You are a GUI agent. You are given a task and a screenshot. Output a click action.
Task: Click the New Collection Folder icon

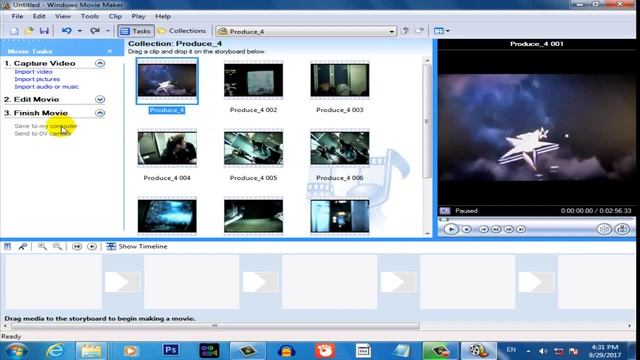[420, 31]
